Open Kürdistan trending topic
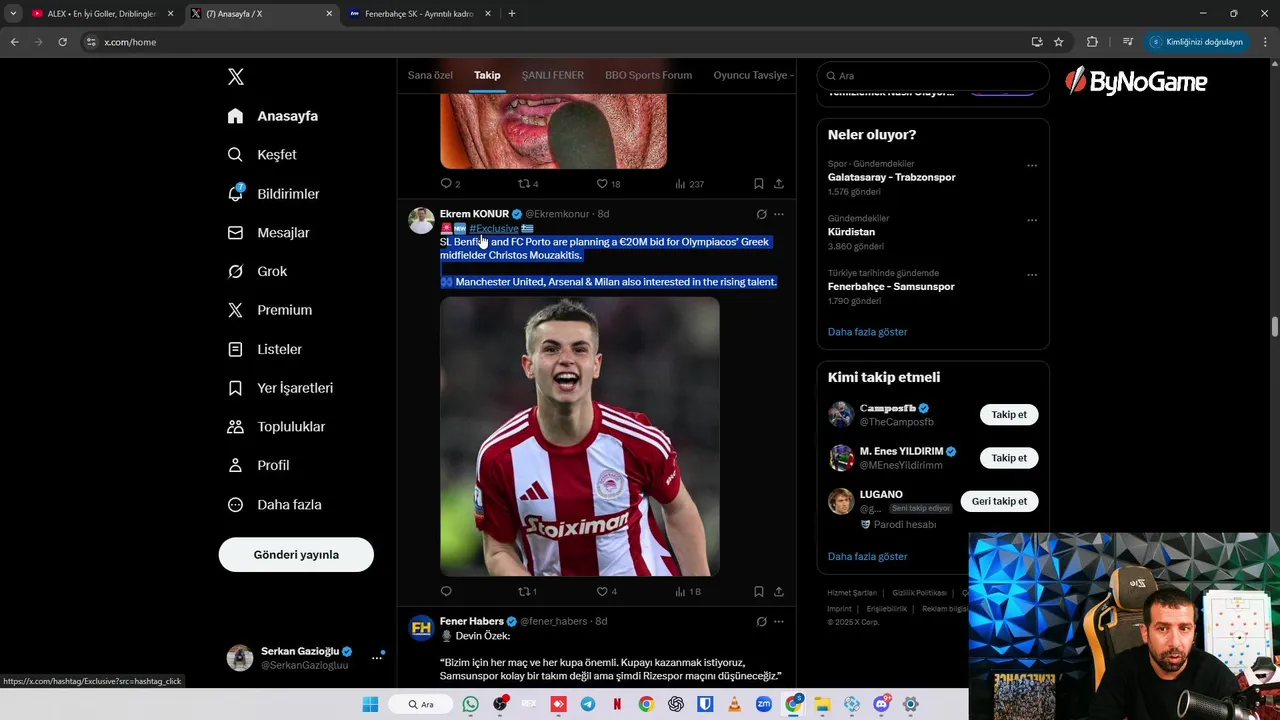 (851, 232)
